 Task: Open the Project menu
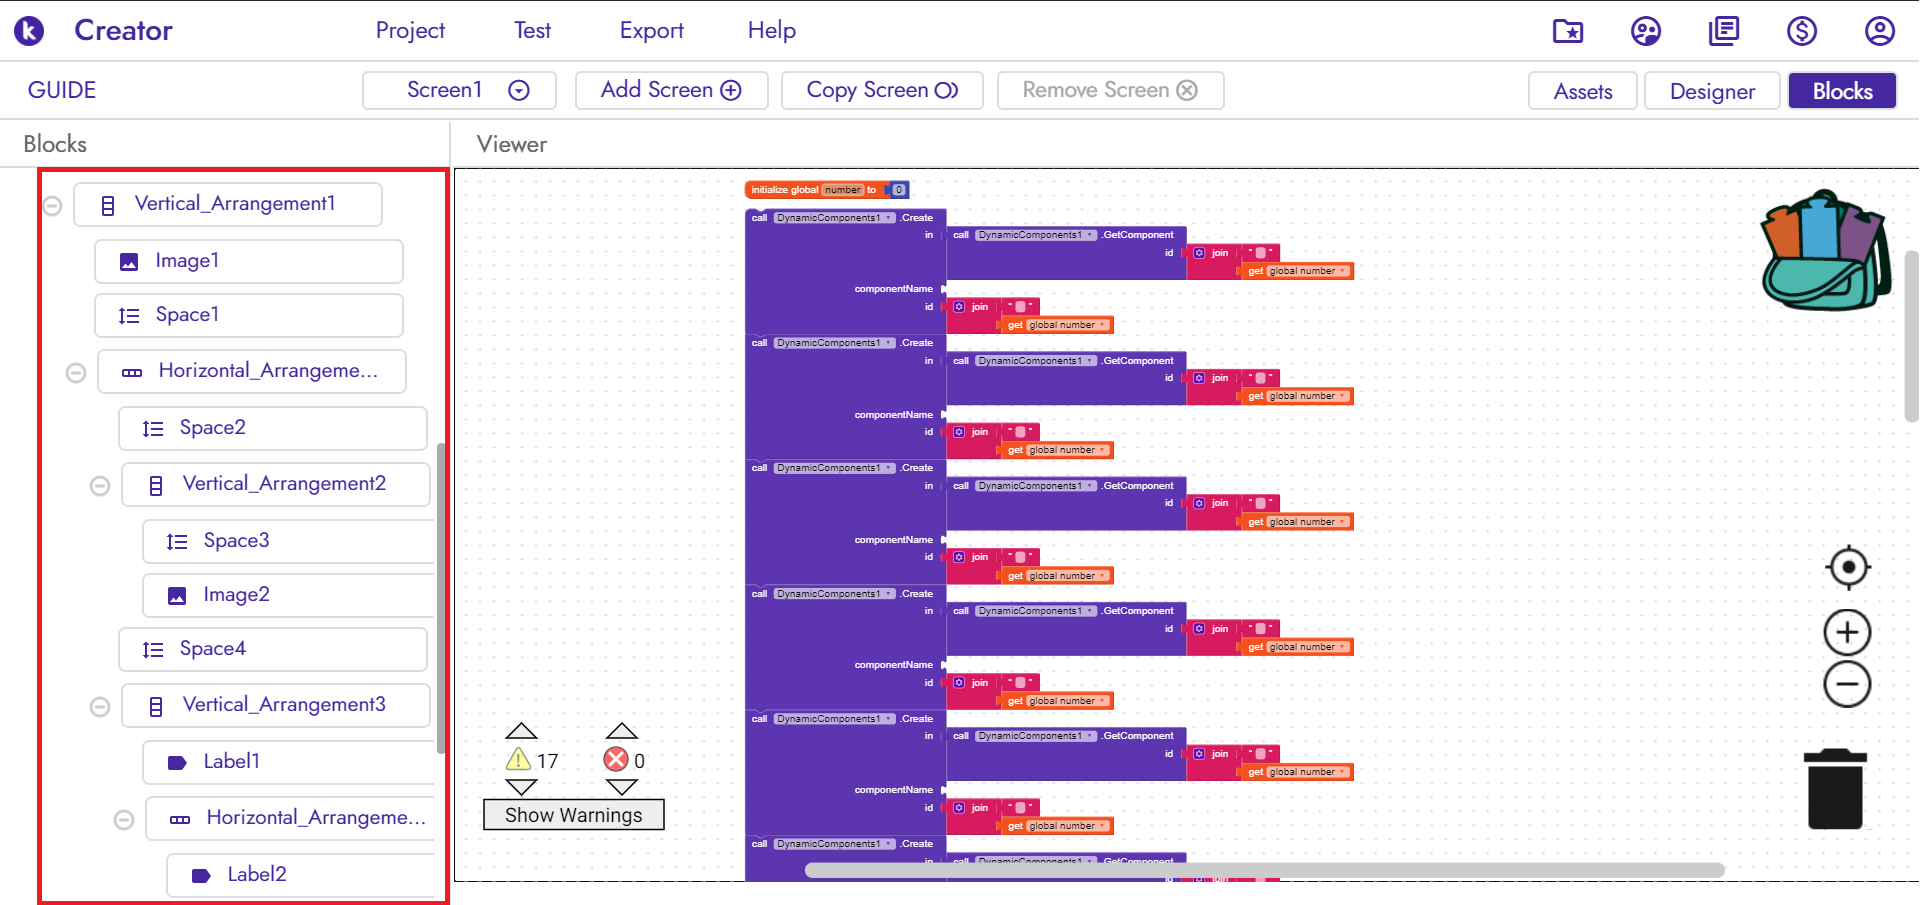tap(410, 31)
